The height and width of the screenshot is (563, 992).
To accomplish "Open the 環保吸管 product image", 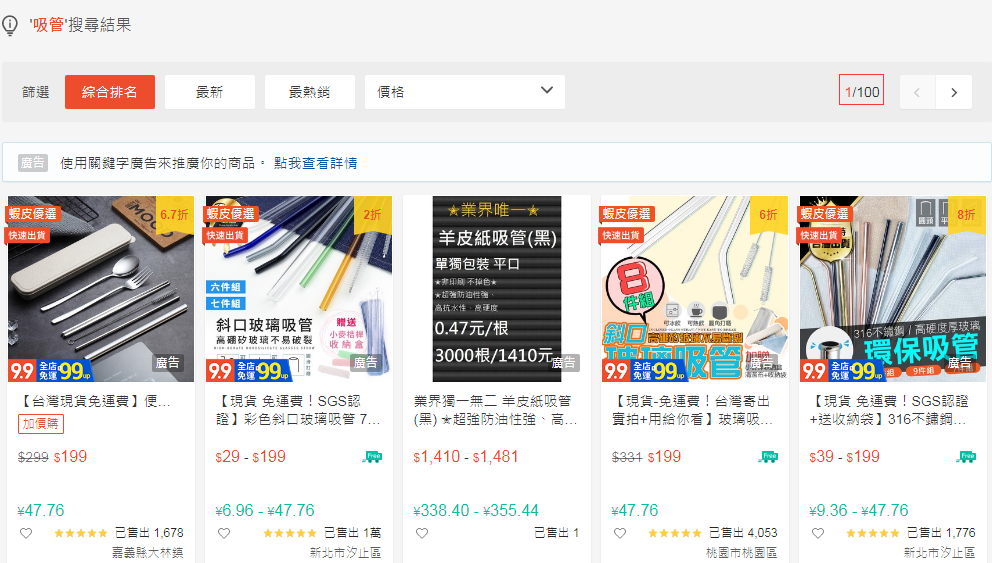I will tap(893, 289).
